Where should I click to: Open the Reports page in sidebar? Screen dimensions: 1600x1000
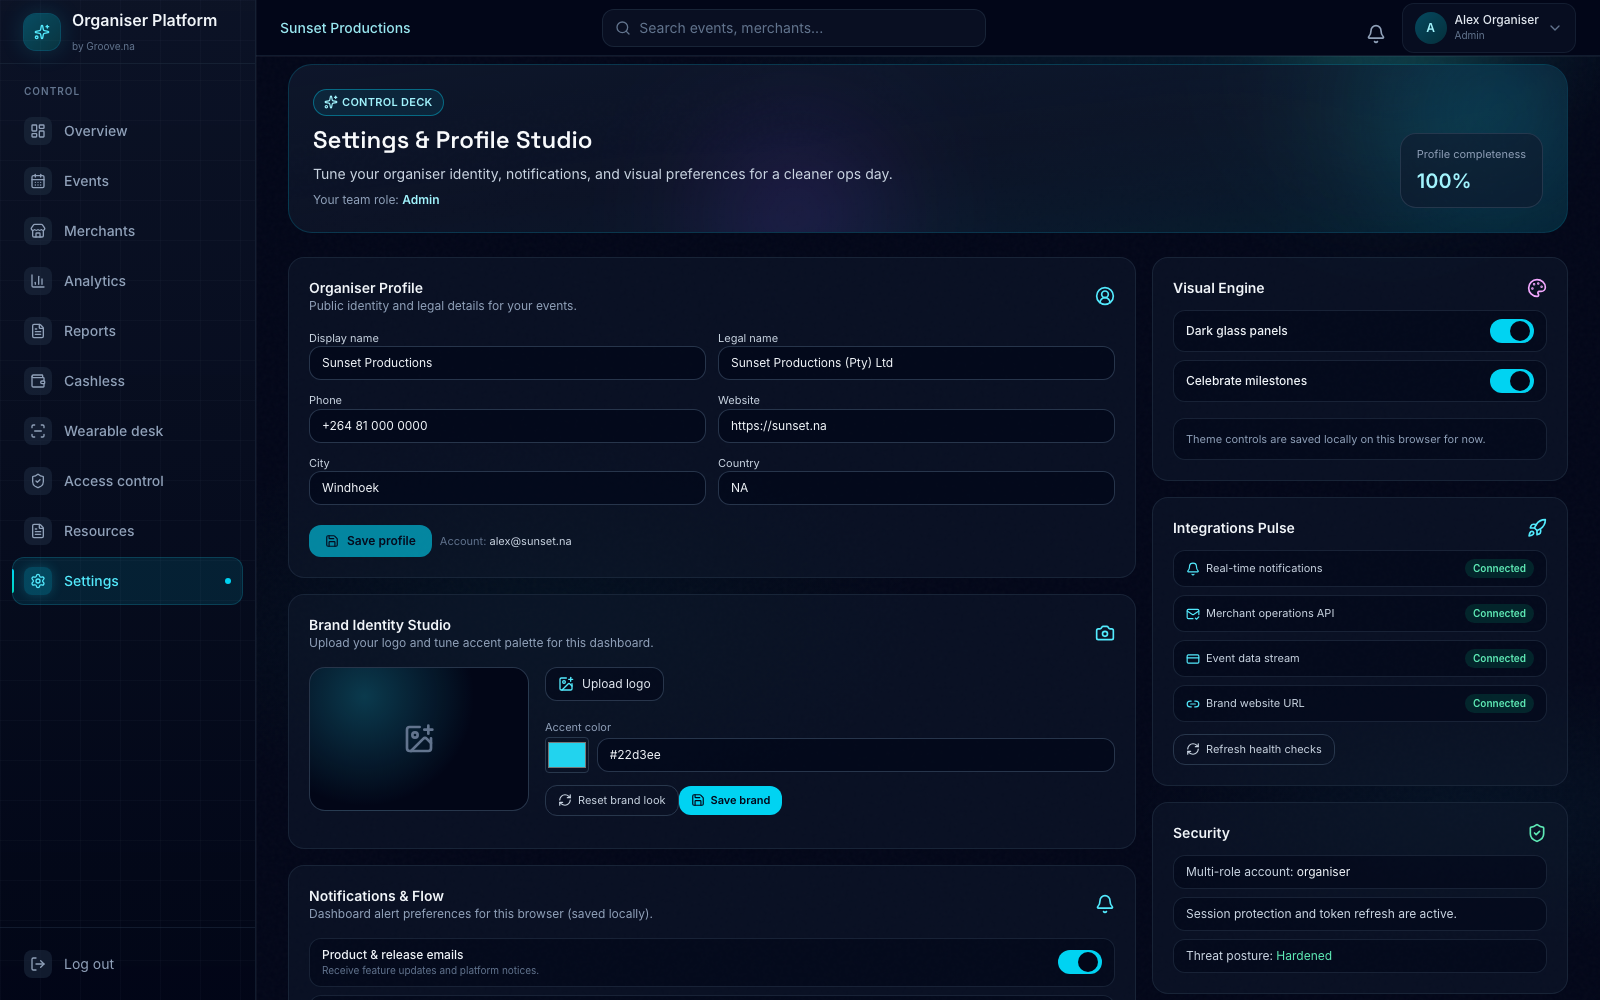[127, 331]
